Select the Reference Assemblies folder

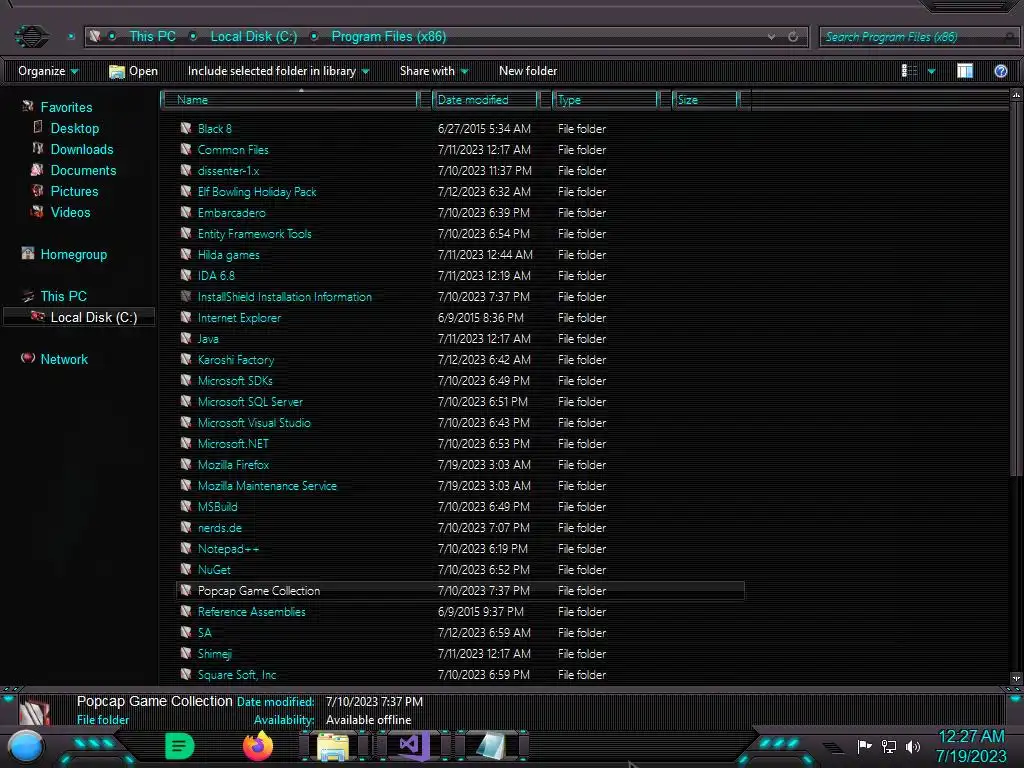pos(251,611)
